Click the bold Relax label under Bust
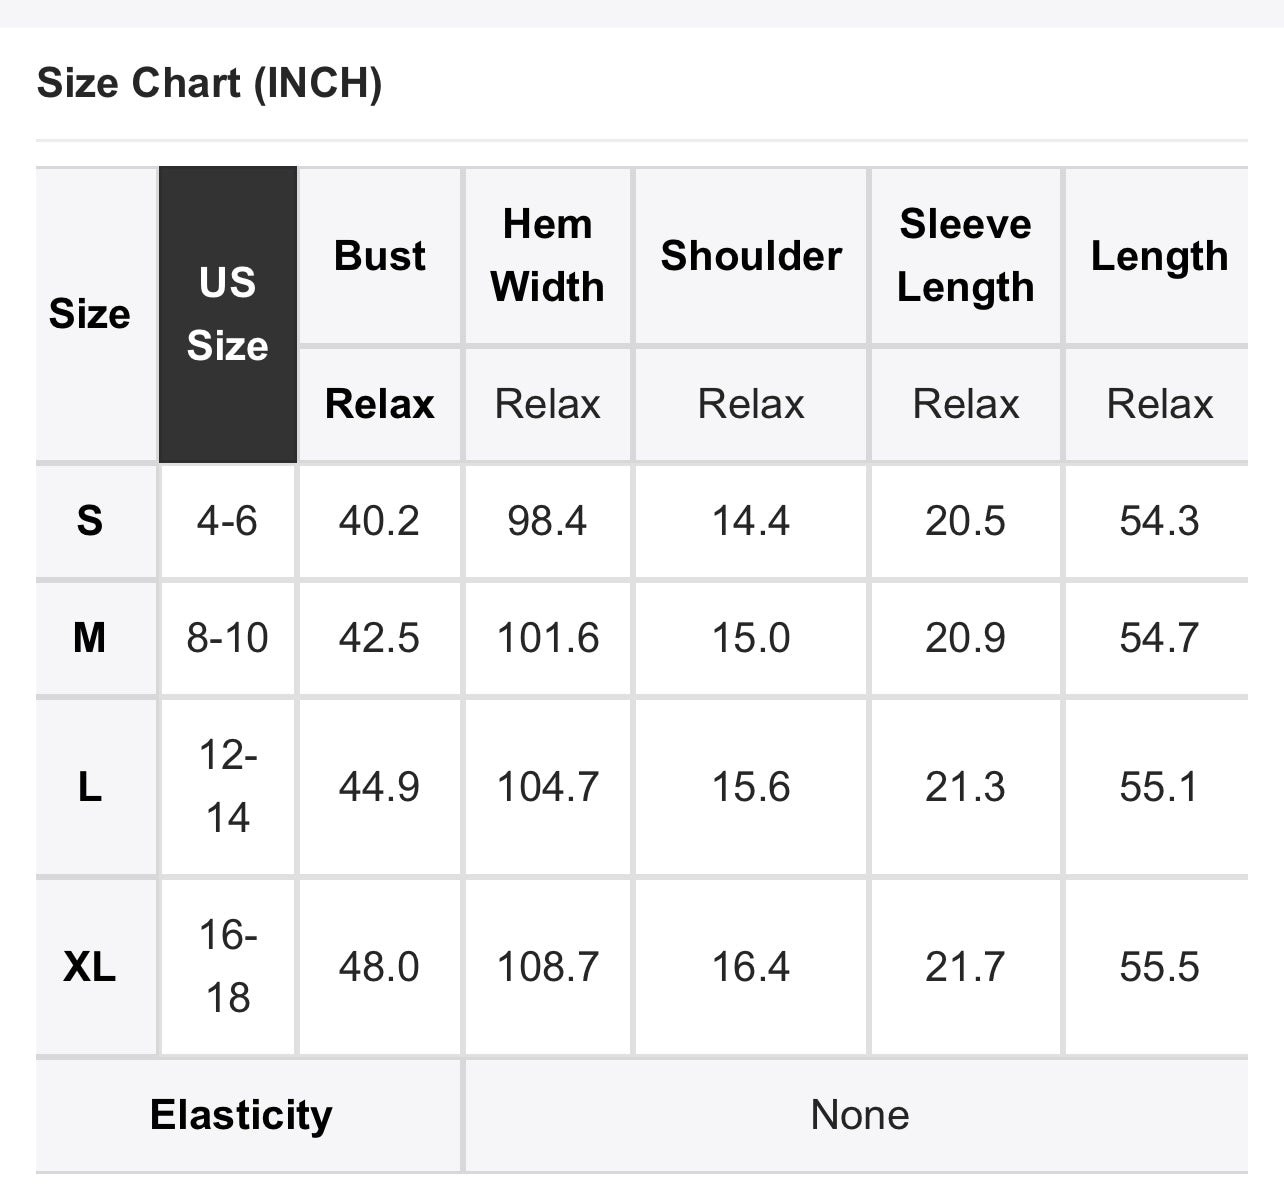1284x1200 pixels. tap(380, 404)
